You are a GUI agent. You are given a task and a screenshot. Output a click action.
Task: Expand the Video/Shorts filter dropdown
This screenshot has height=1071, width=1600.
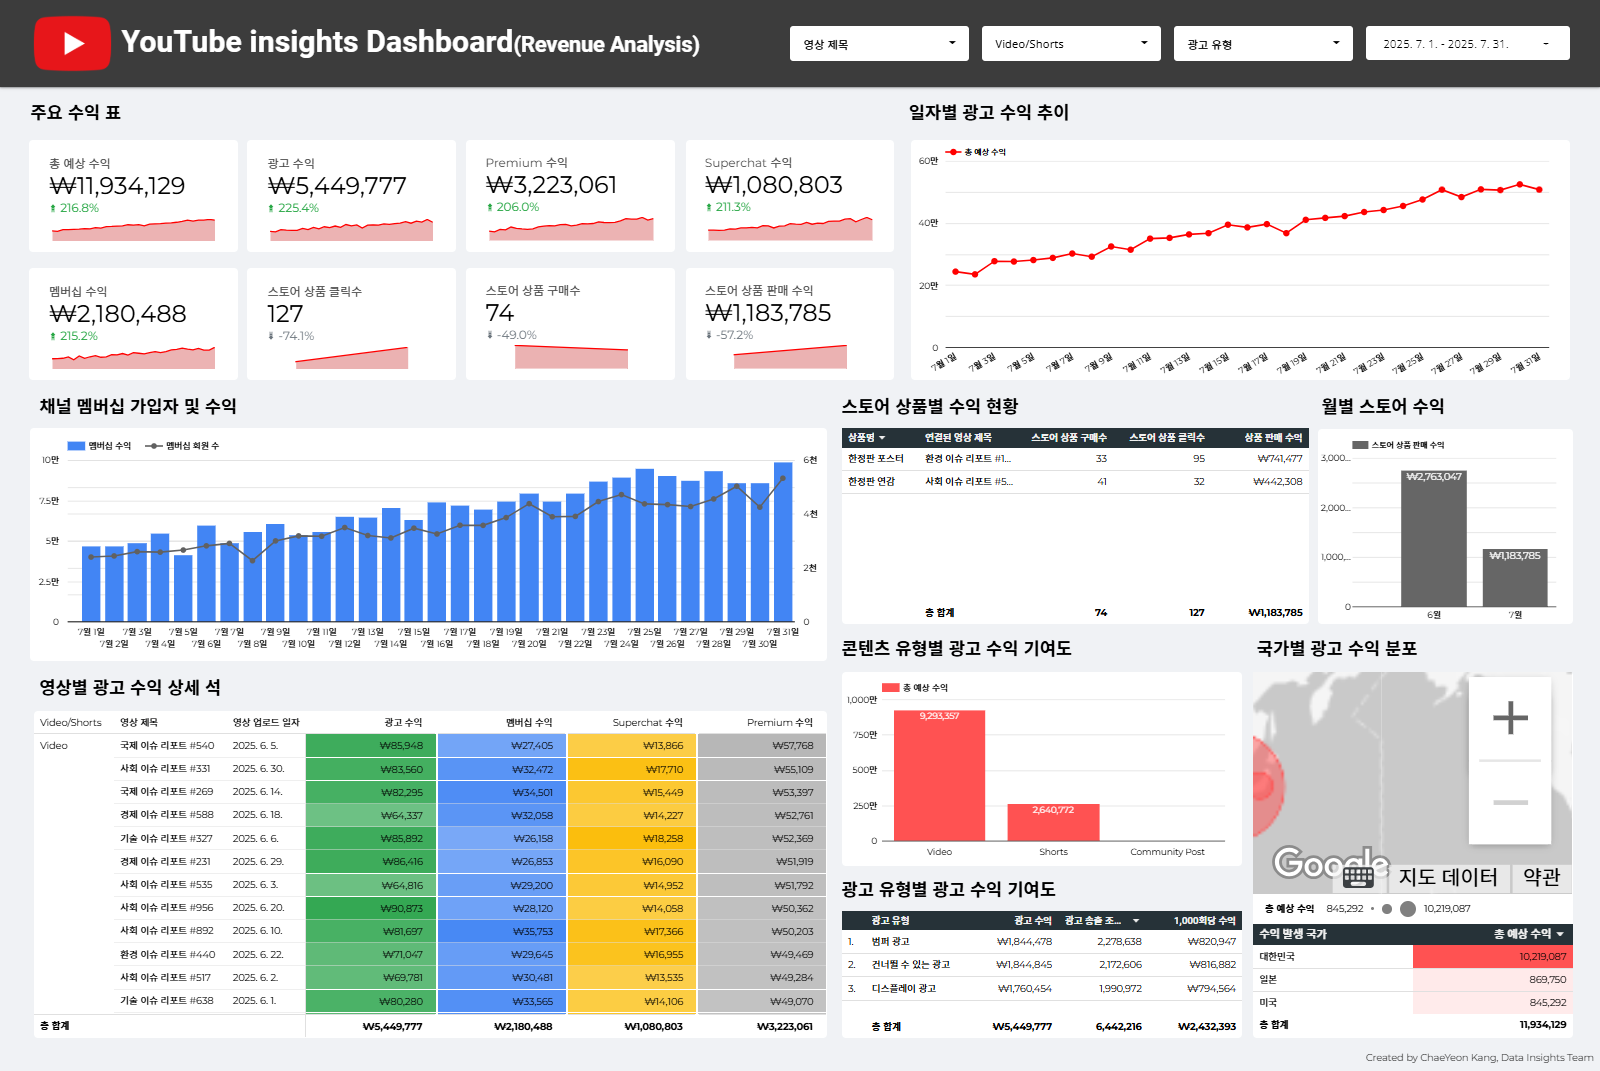(x=1071, y=44)
